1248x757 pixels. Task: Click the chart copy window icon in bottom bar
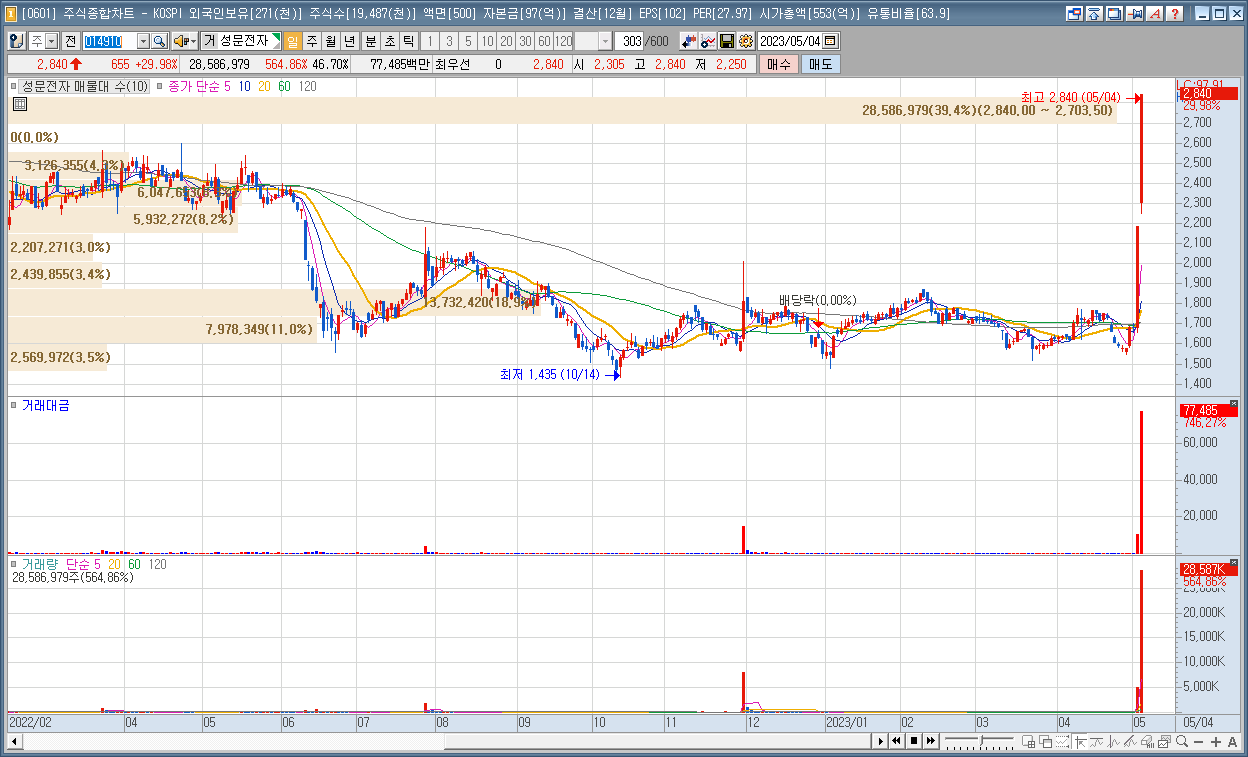pyautogui.click(x=1164, y=741)
